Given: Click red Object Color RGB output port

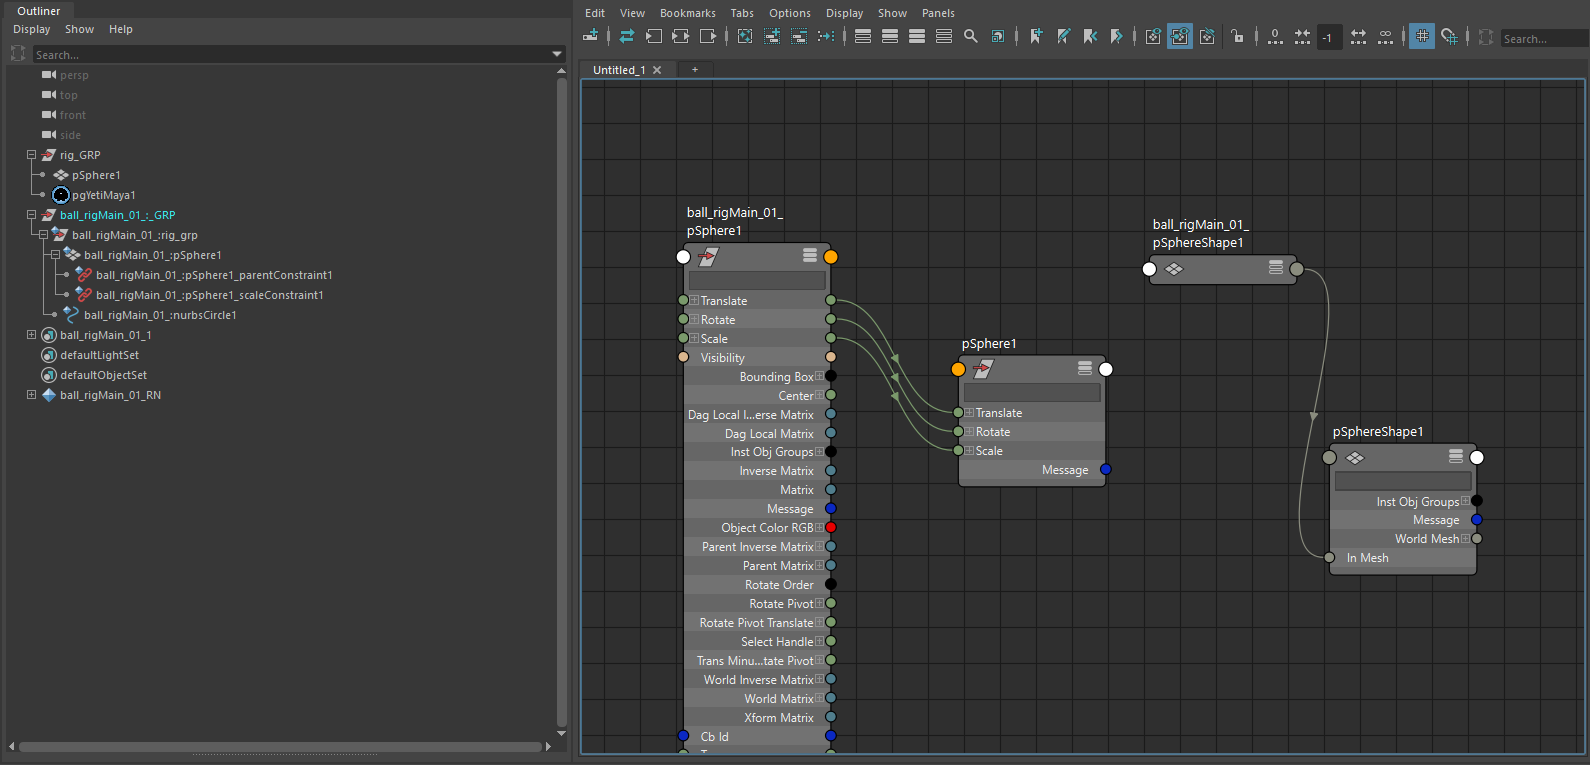Looking at the screenshot, I should tap(831, 527).
